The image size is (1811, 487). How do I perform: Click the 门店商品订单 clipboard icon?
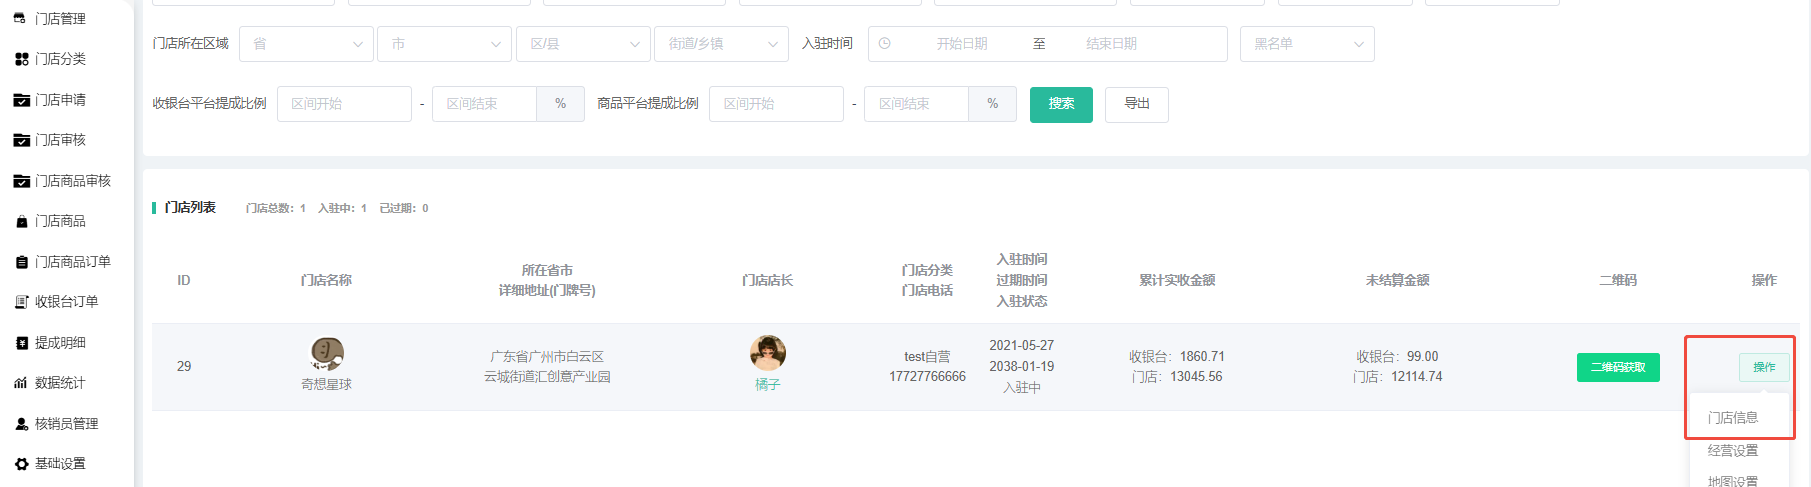tap(21, 262)
